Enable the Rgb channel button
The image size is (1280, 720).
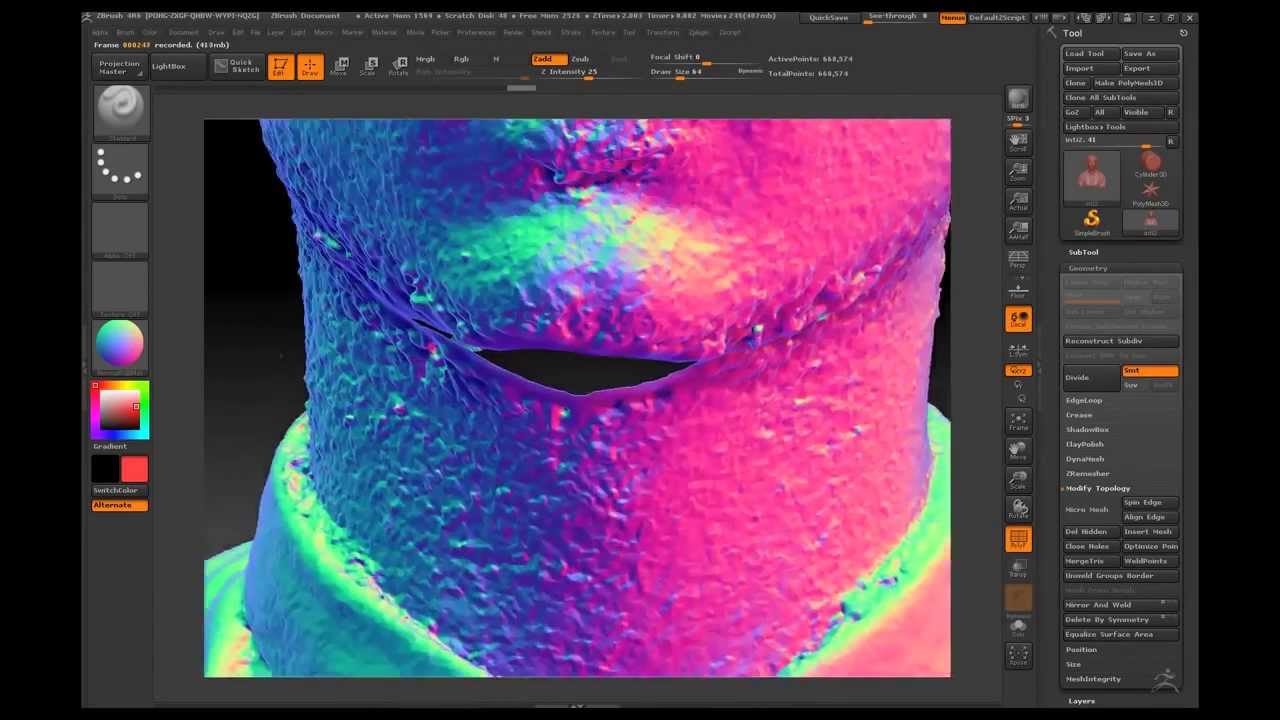coord(461,59)
